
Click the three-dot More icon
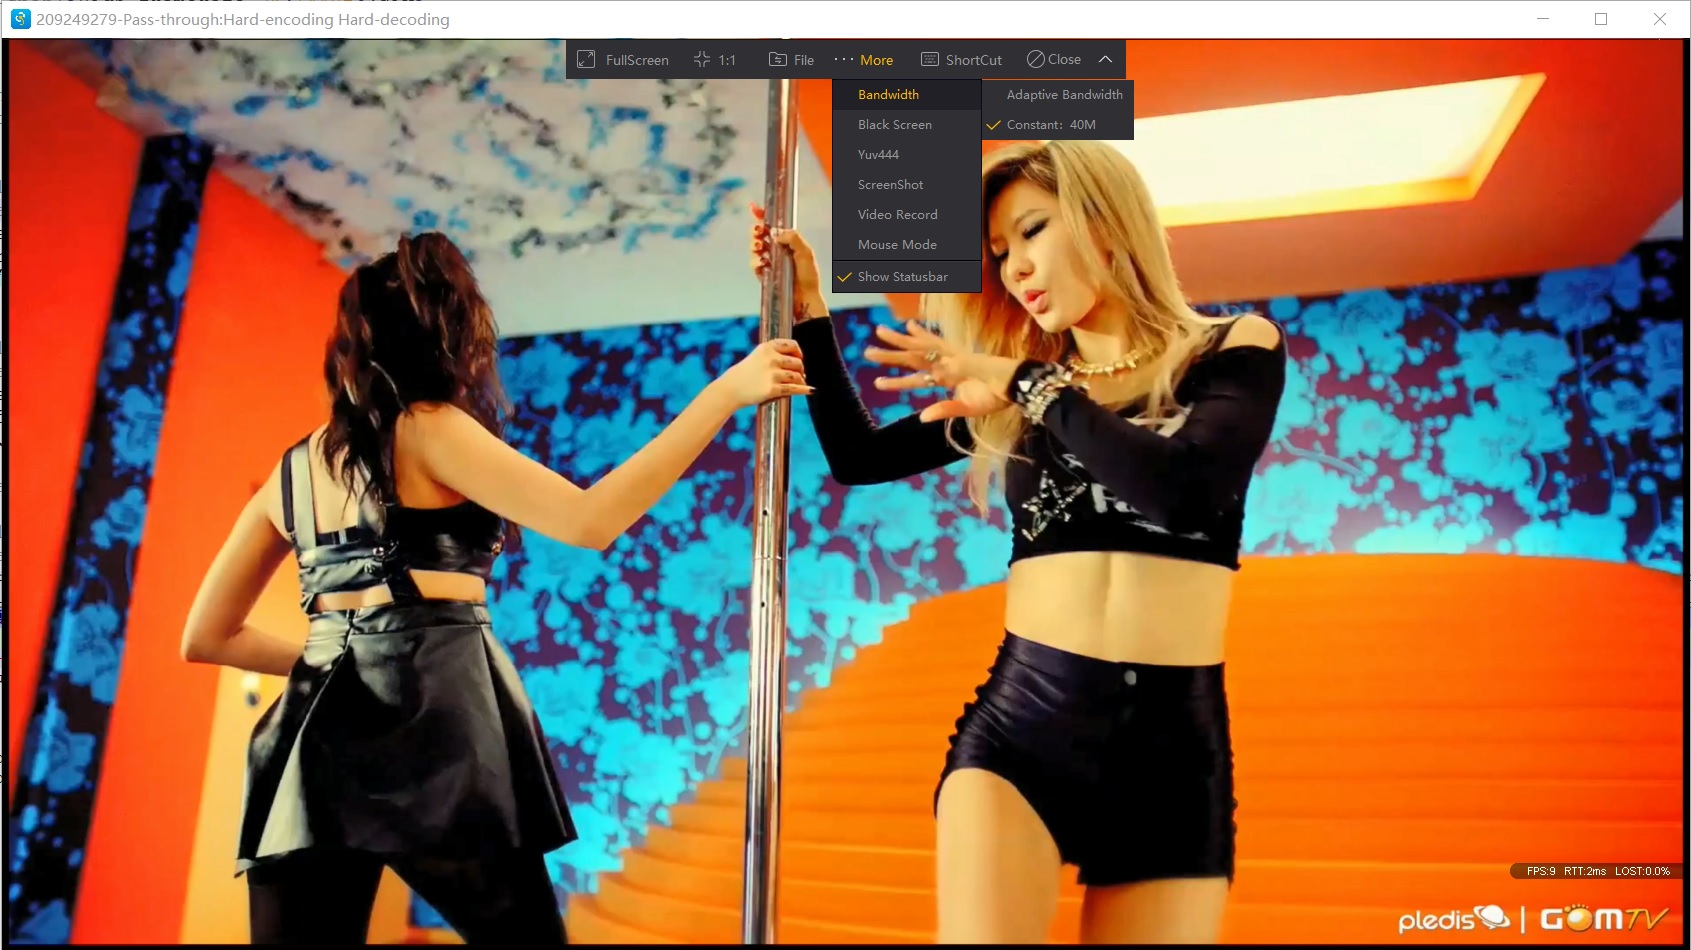point(843,60)
